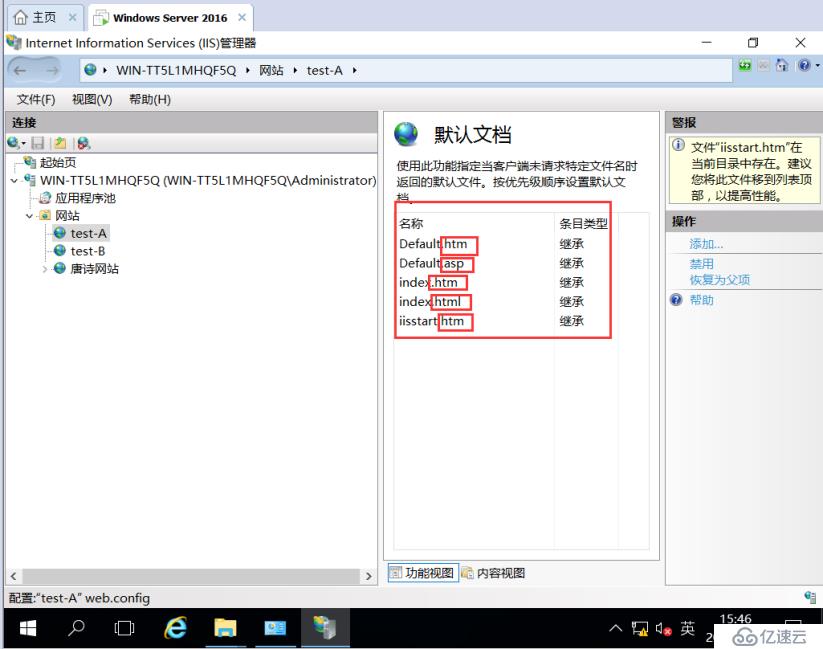Screen dimensions: 823x649
Task: Select iisstart.htm in default documents list
Action: tap(431, 321)
